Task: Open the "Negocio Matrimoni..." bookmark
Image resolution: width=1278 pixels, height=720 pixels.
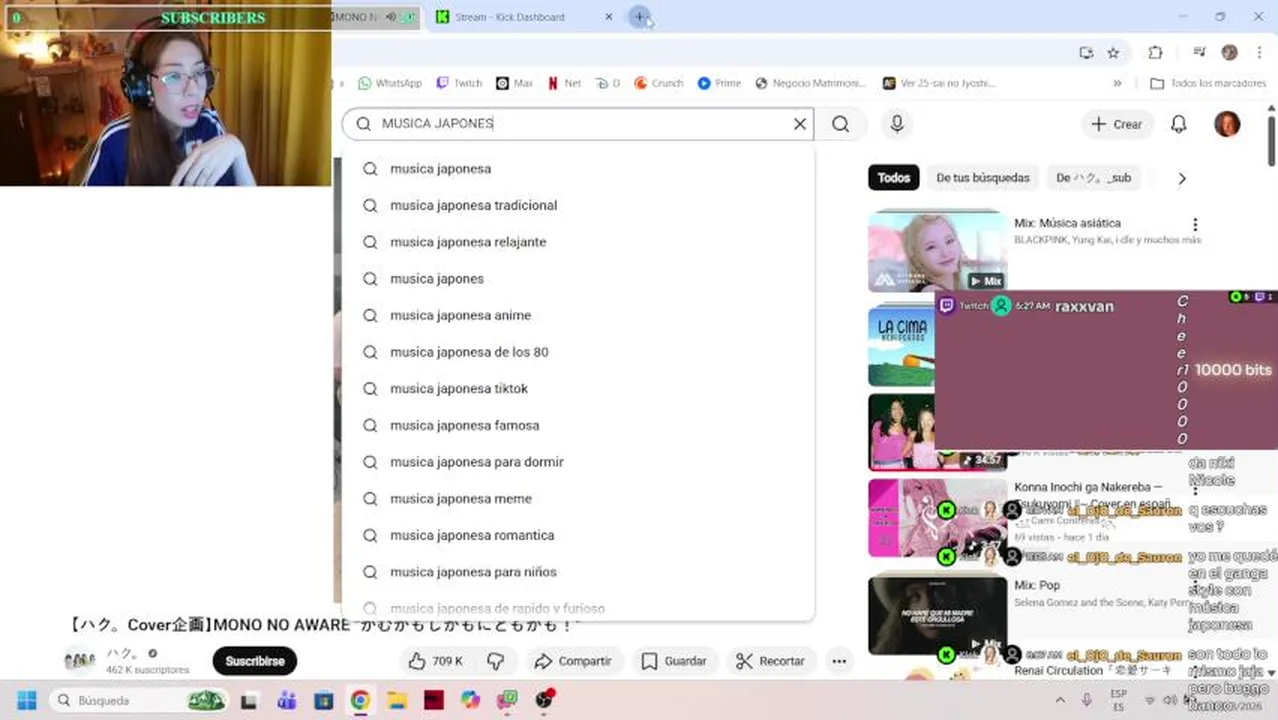Action: pyautogui.click(x=811, y=83)
